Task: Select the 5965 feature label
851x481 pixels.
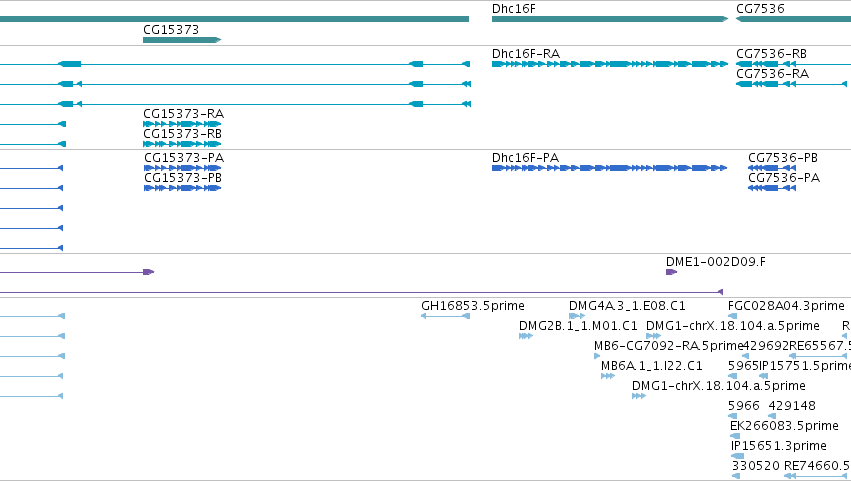Action: [743, 366]
